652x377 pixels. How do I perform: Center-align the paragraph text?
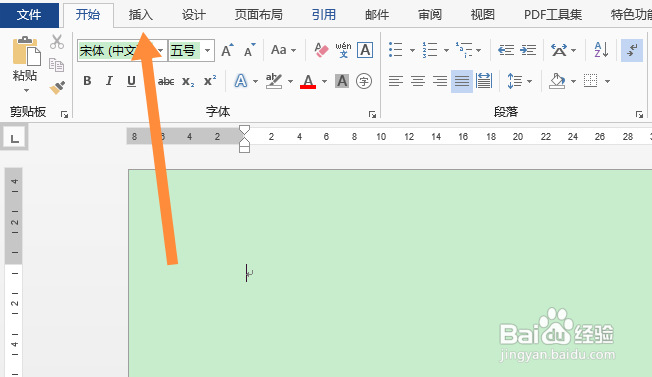pos(418,81)
